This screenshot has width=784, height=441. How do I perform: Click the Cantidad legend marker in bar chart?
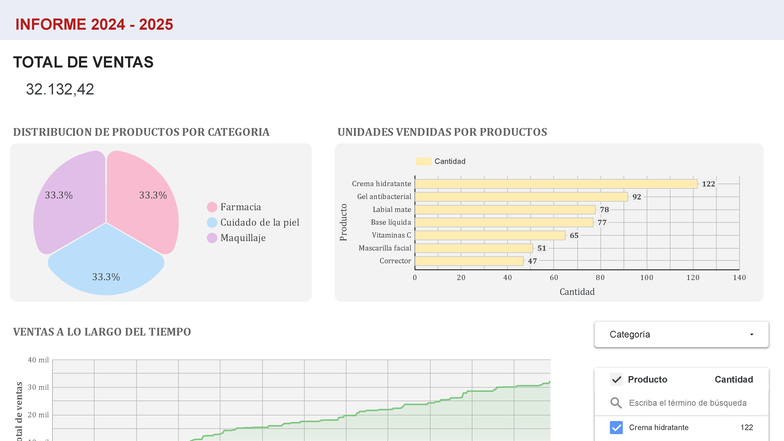tap(423, 161)
